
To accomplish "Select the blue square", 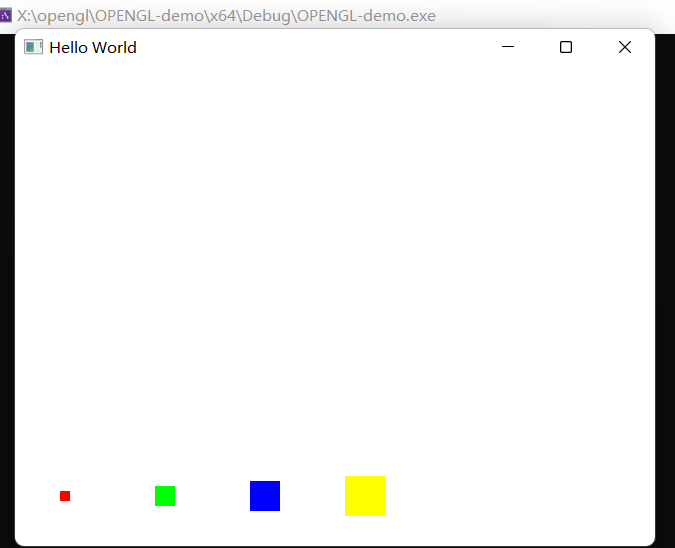I will [265, 496].
